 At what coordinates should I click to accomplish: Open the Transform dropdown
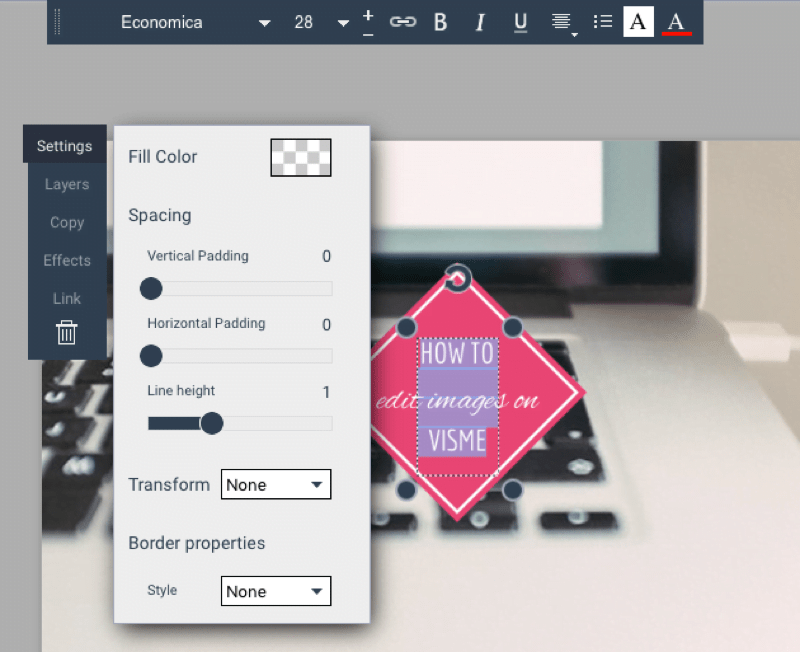tap(276, 484)
